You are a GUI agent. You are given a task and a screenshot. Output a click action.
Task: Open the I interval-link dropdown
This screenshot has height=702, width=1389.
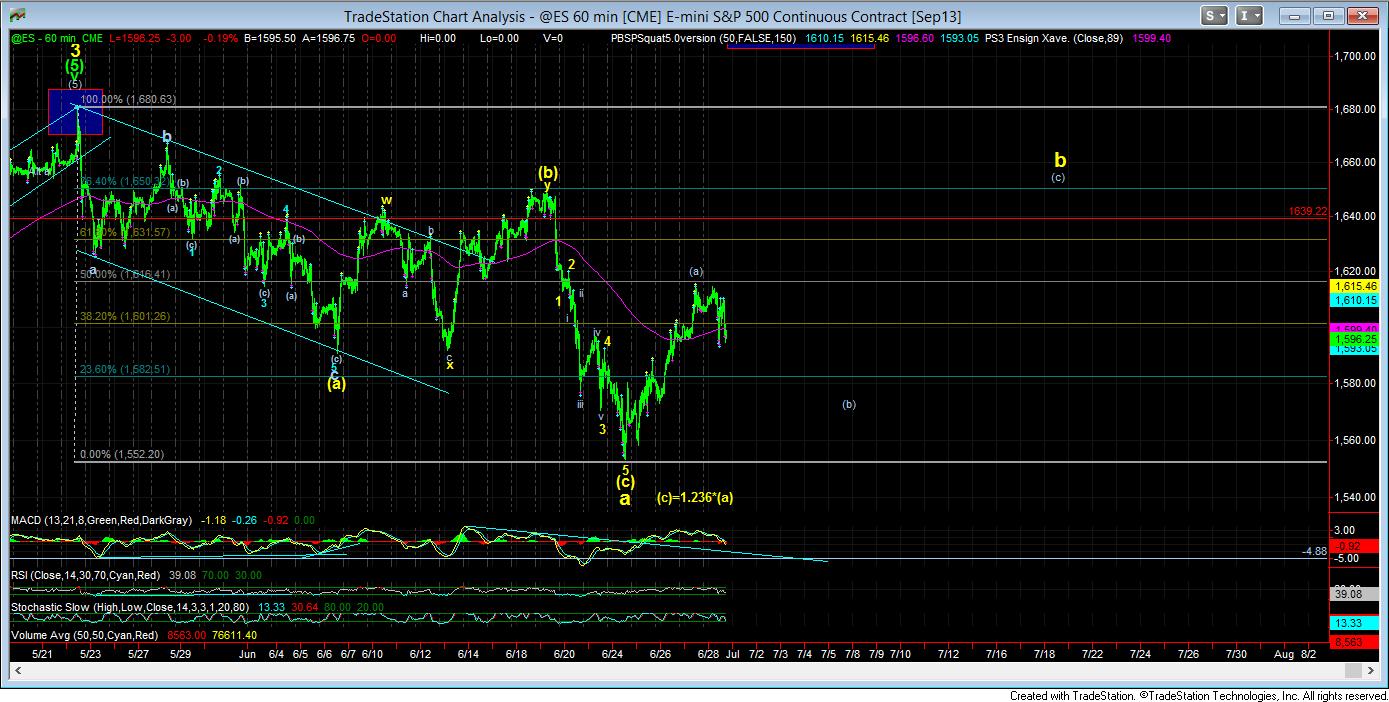[x=1249, y=15]
